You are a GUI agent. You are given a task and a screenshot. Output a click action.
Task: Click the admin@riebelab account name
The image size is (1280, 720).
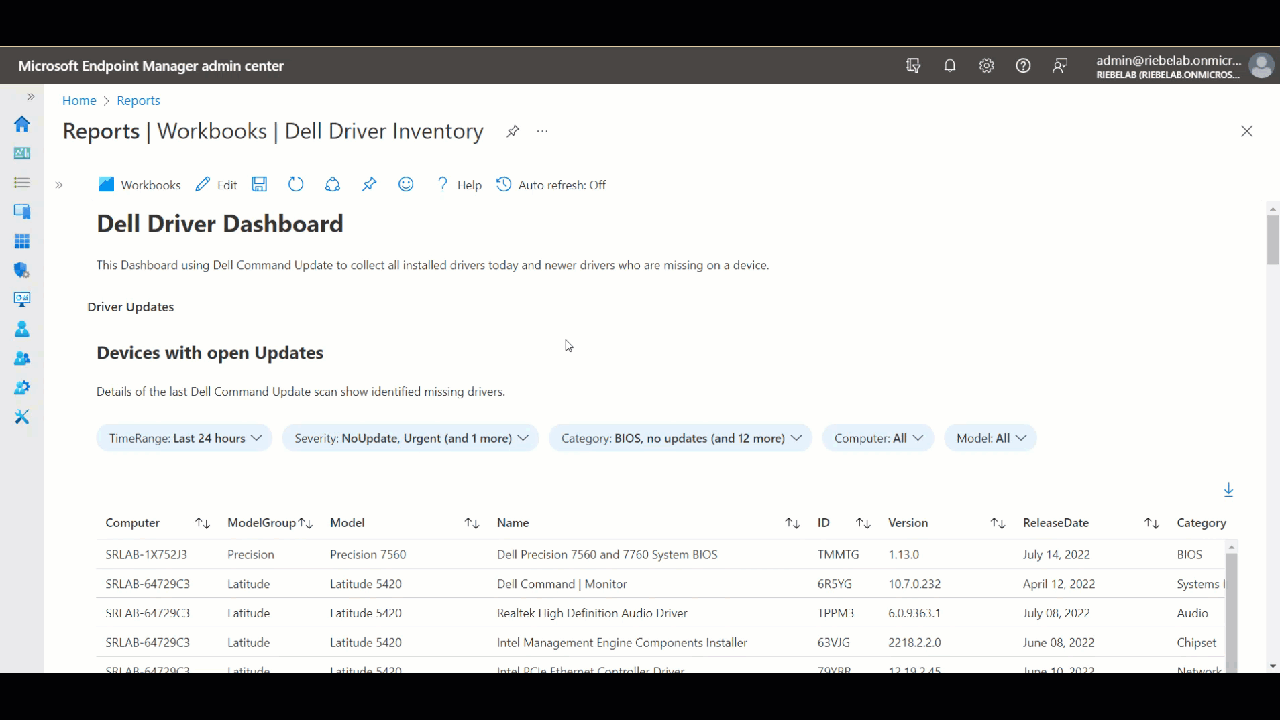pyautogui.click(x=1168, y=60)
